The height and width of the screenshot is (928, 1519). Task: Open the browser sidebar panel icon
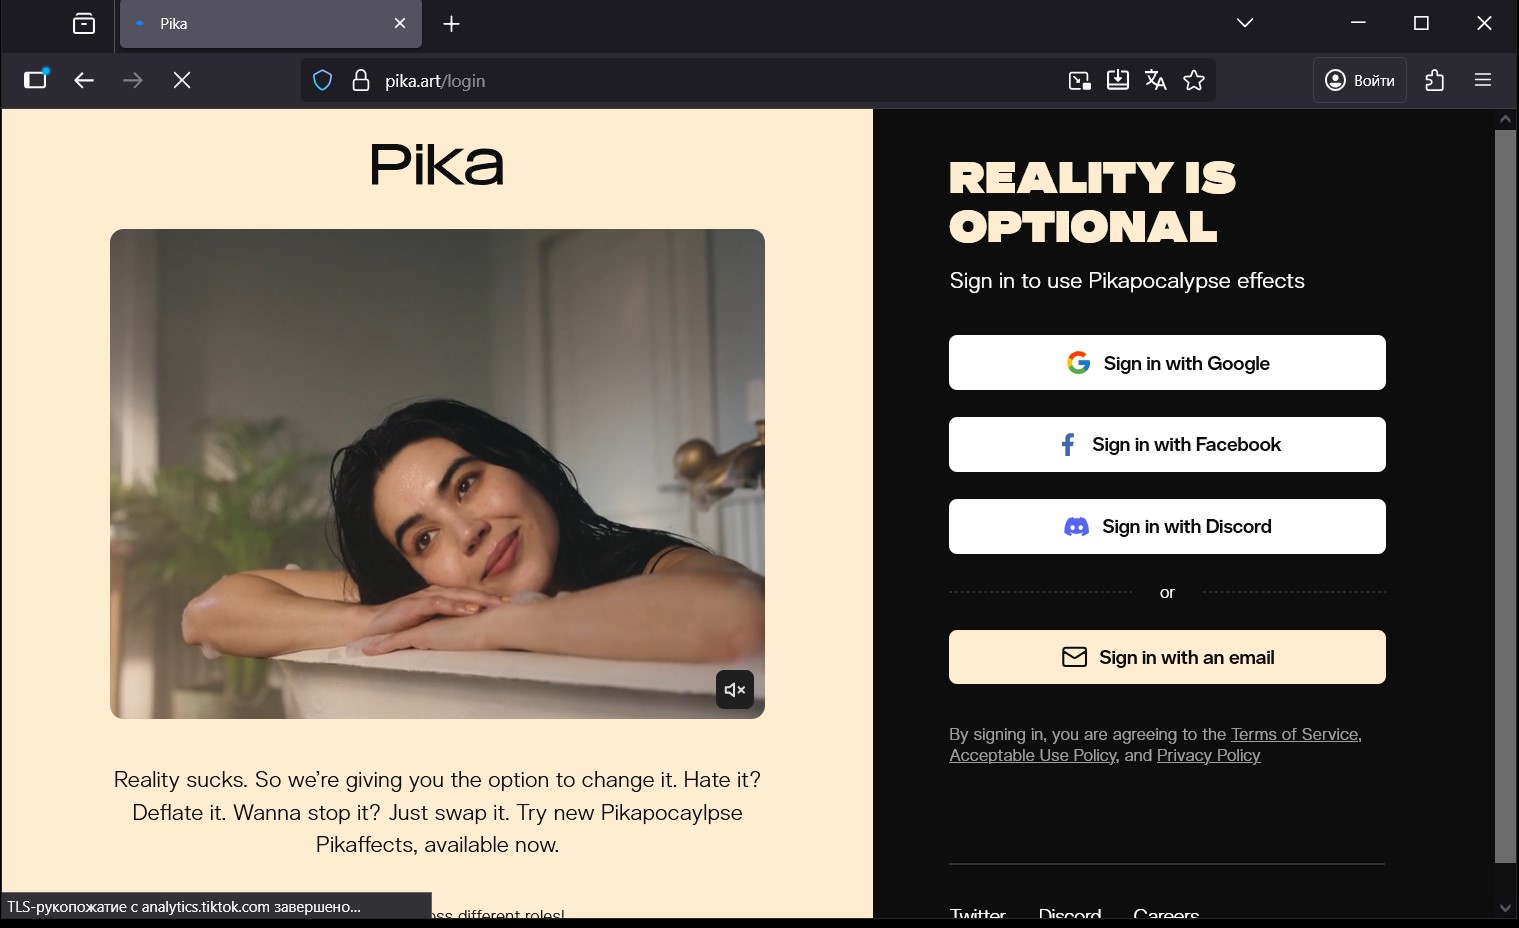point(36,80)
